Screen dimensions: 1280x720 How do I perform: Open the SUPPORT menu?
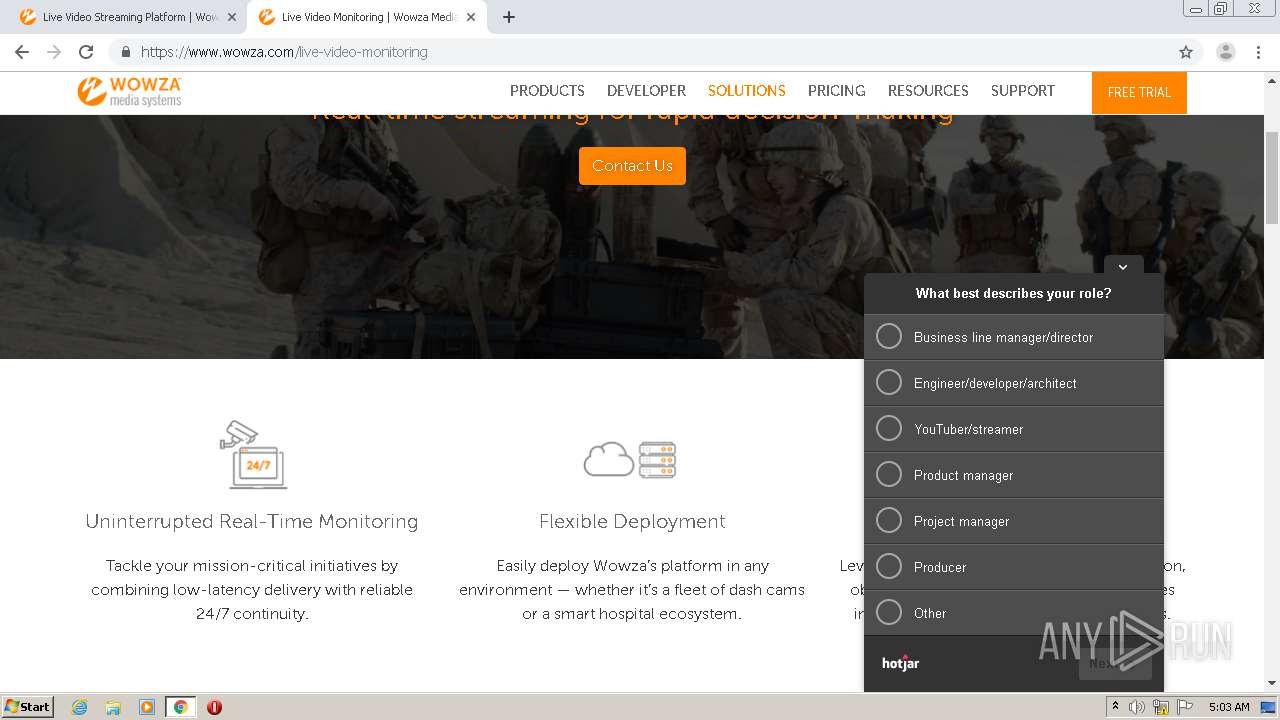[1023, 91]
